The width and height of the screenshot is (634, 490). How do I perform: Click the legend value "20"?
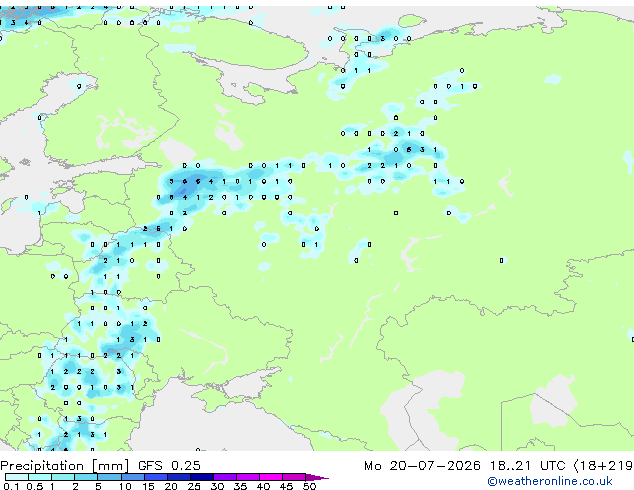(171, 486)
